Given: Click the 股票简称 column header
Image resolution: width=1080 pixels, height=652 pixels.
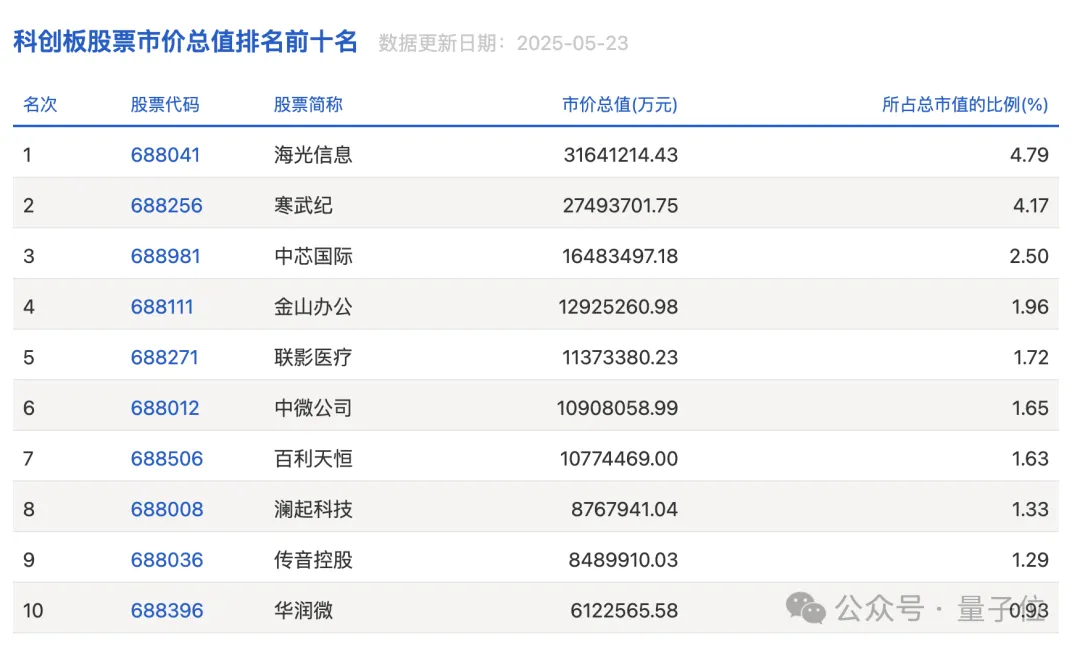Looking at the screenshot, I should point(308,105).
